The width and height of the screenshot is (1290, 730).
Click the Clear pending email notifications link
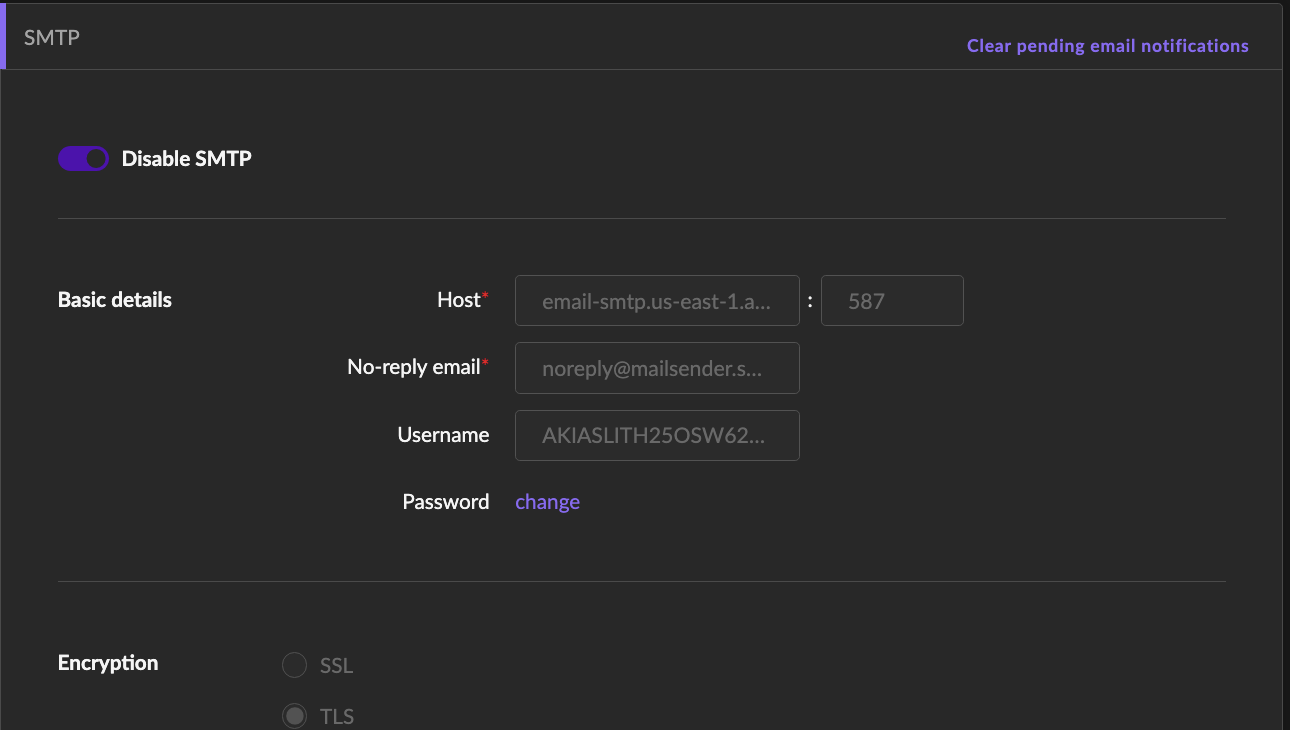pyautogui.click(x=1107, y=46)
